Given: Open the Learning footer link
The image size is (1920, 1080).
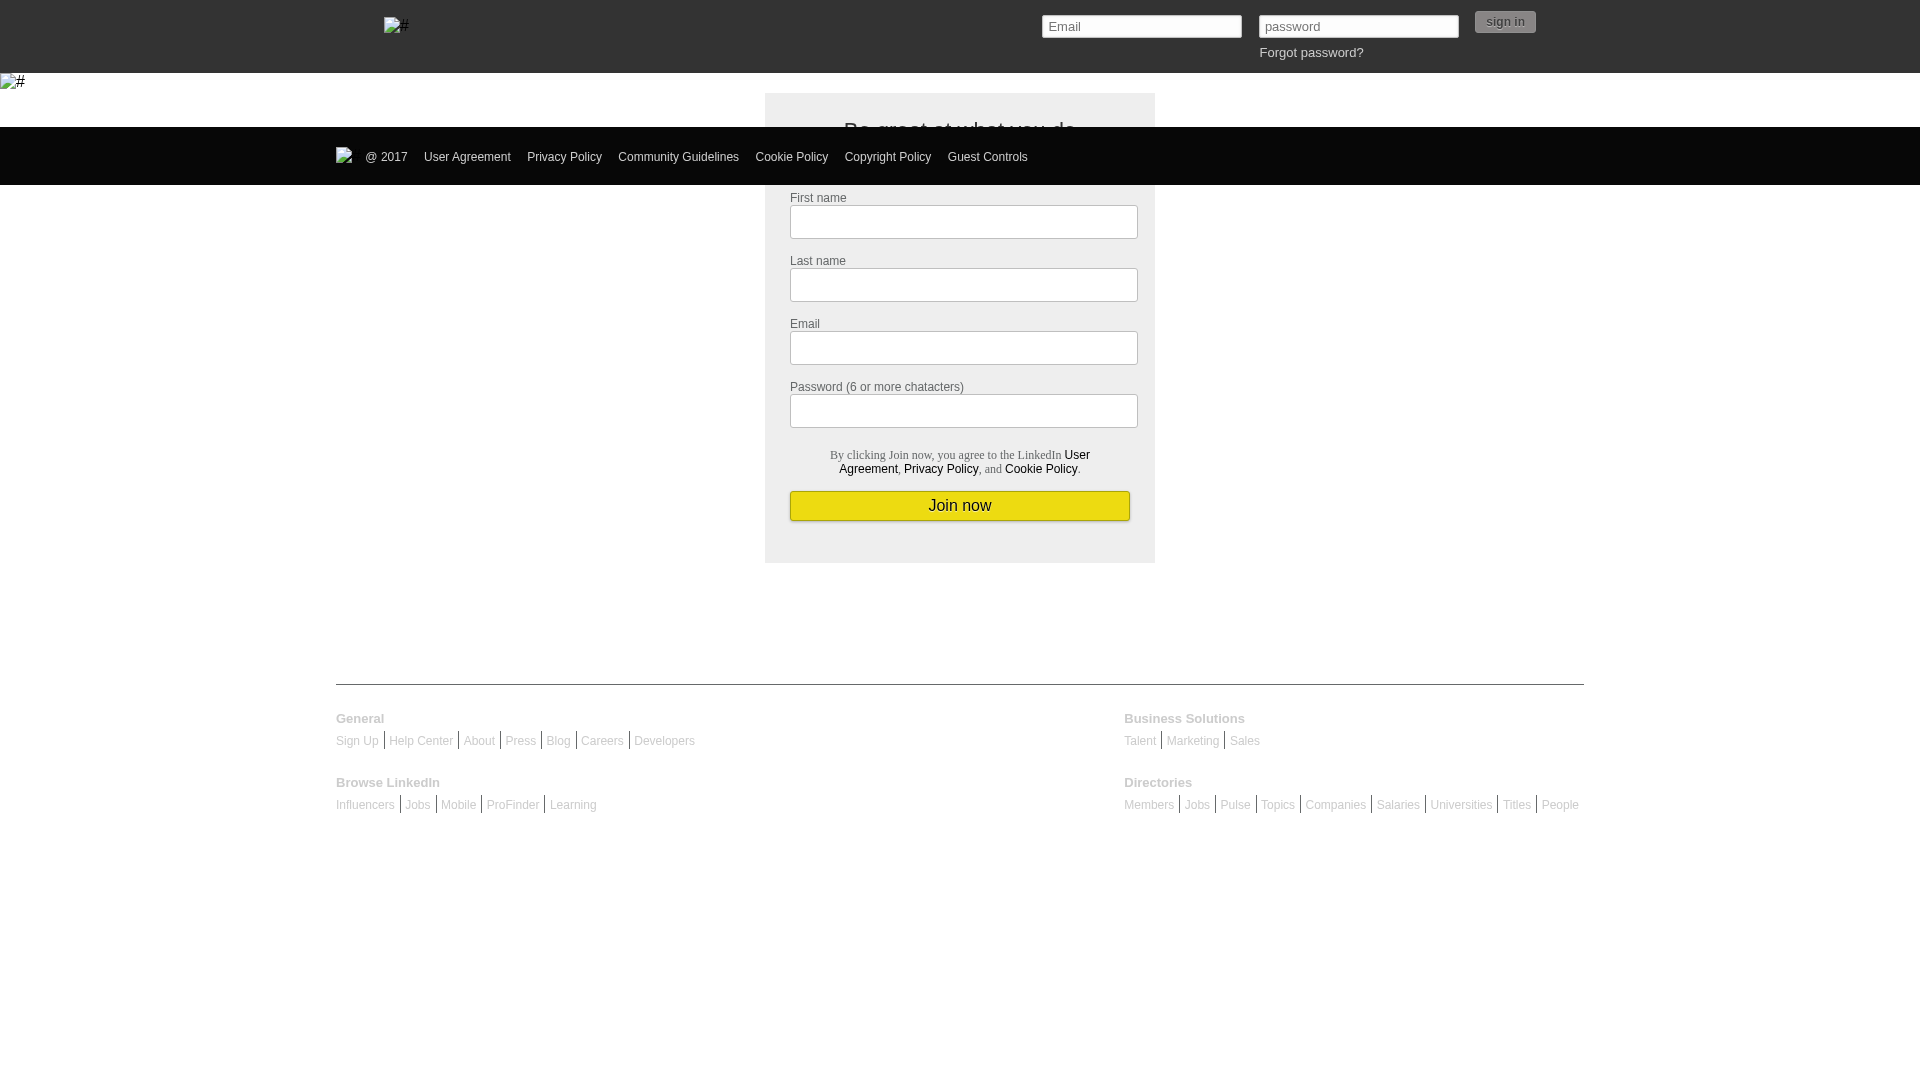Looking at the screenshot, I should (573, 805).
